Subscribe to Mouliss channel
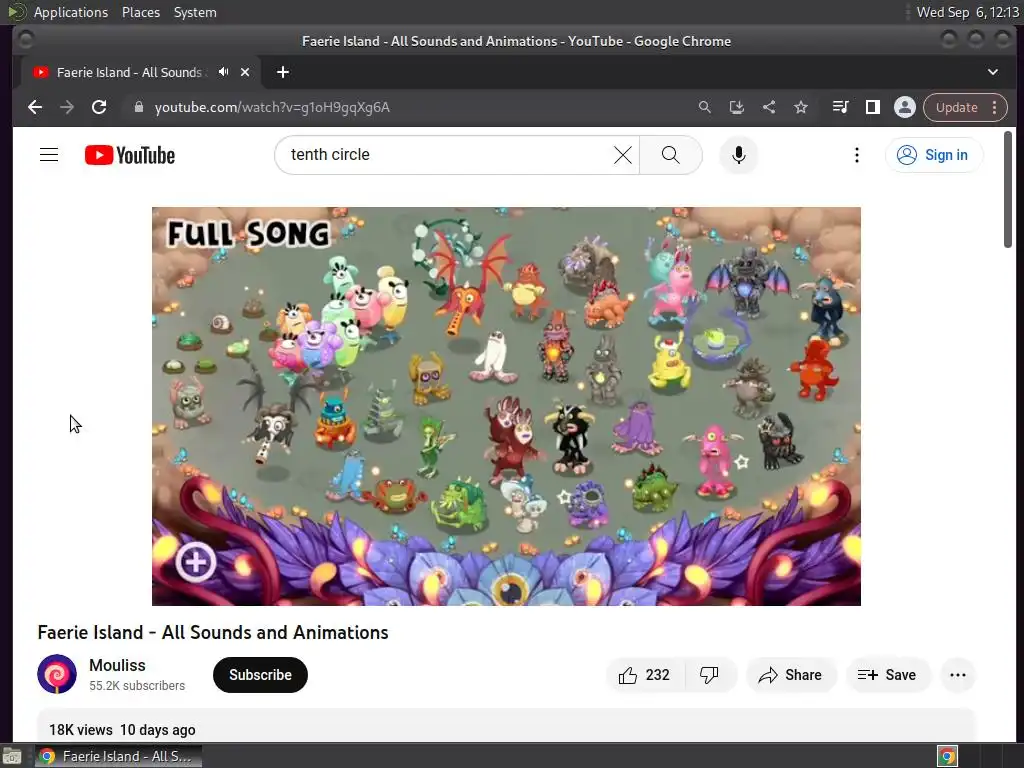Image resolution: width=1024 pixels, height=768 pixels. (x=260, y=675)
